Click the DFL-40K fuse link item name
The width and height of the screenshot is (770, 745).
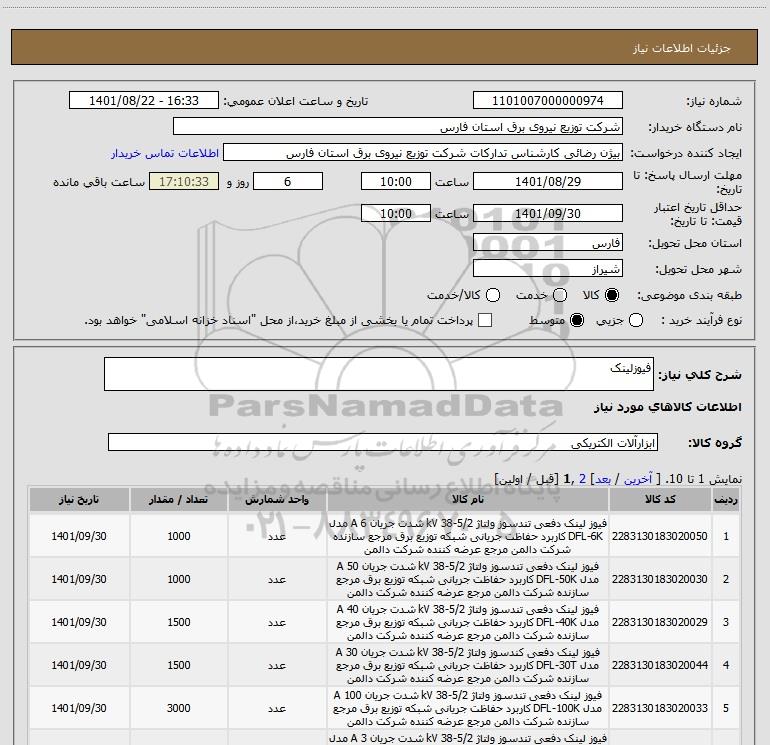(x=468, y=622)
